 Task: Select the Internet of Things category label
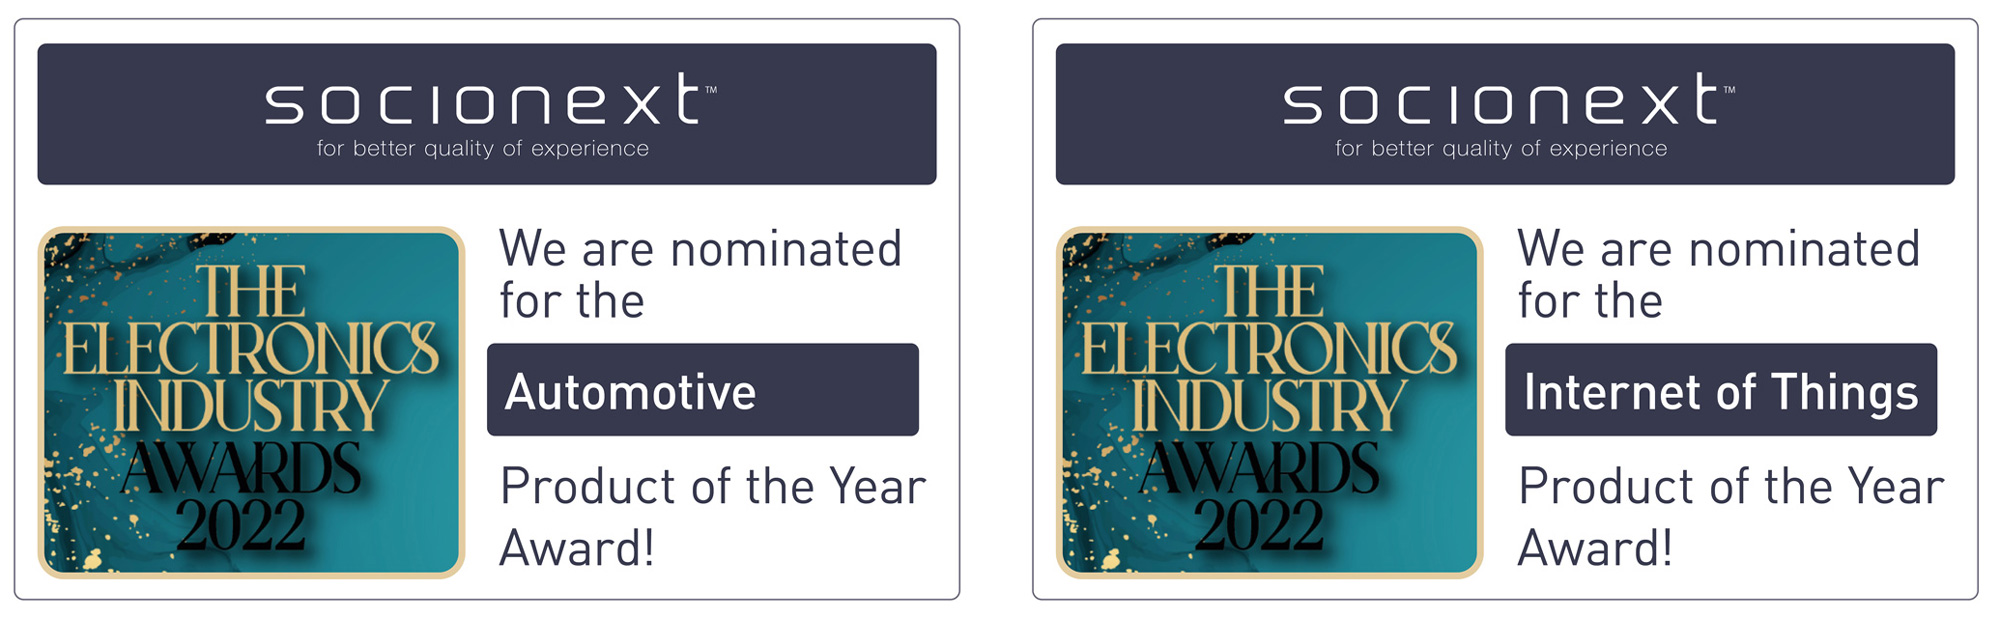(x=1721, y=390)
